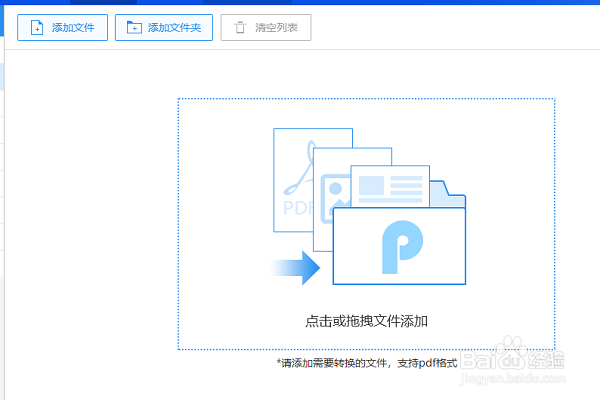Viewport: 600px width, 400px height.
Task: Click the dotted drop zone to add files
Action: (x=366, y=224)
